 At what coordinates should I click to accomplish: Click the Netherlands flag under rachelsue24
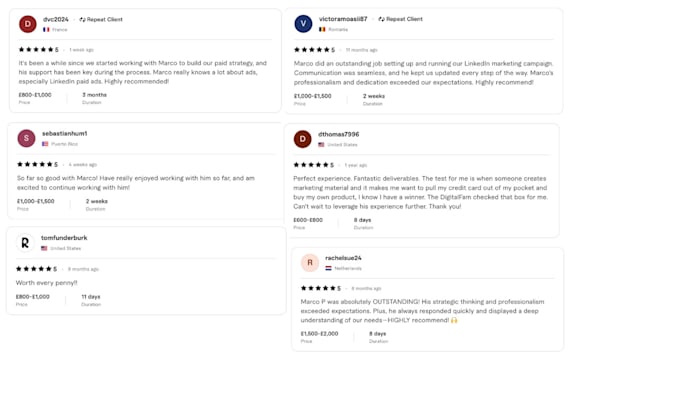(329, 268)
